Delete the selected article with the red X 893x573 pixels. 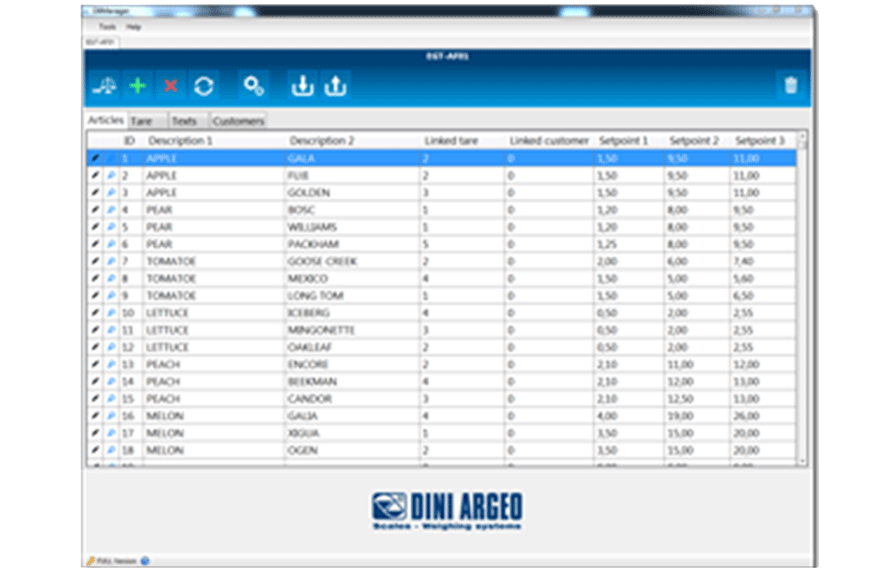(170, 87)
